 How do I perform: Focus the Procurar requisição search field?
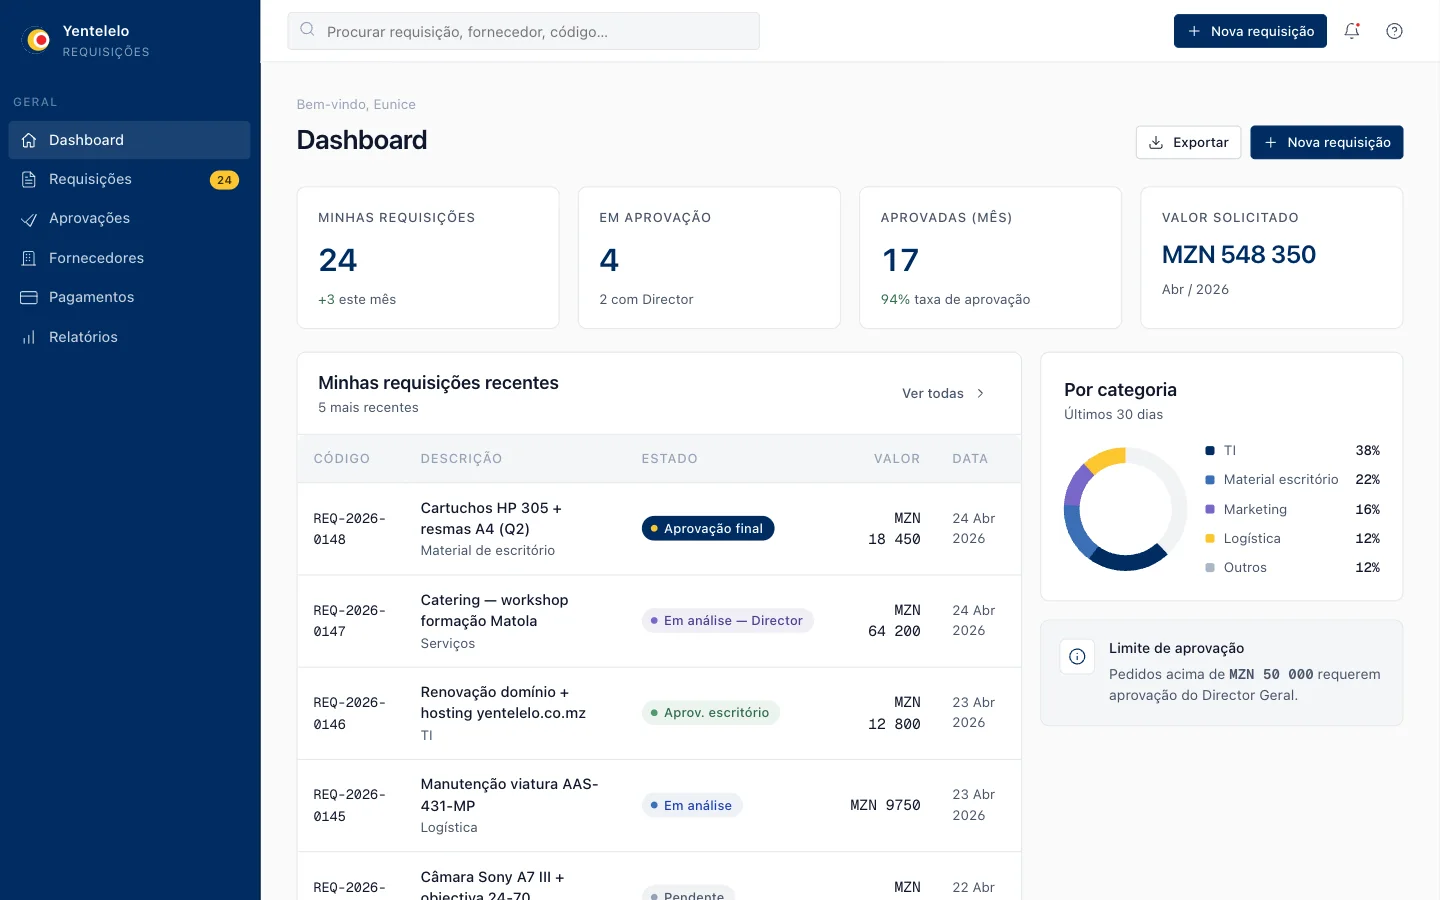(x=524, y=31)
